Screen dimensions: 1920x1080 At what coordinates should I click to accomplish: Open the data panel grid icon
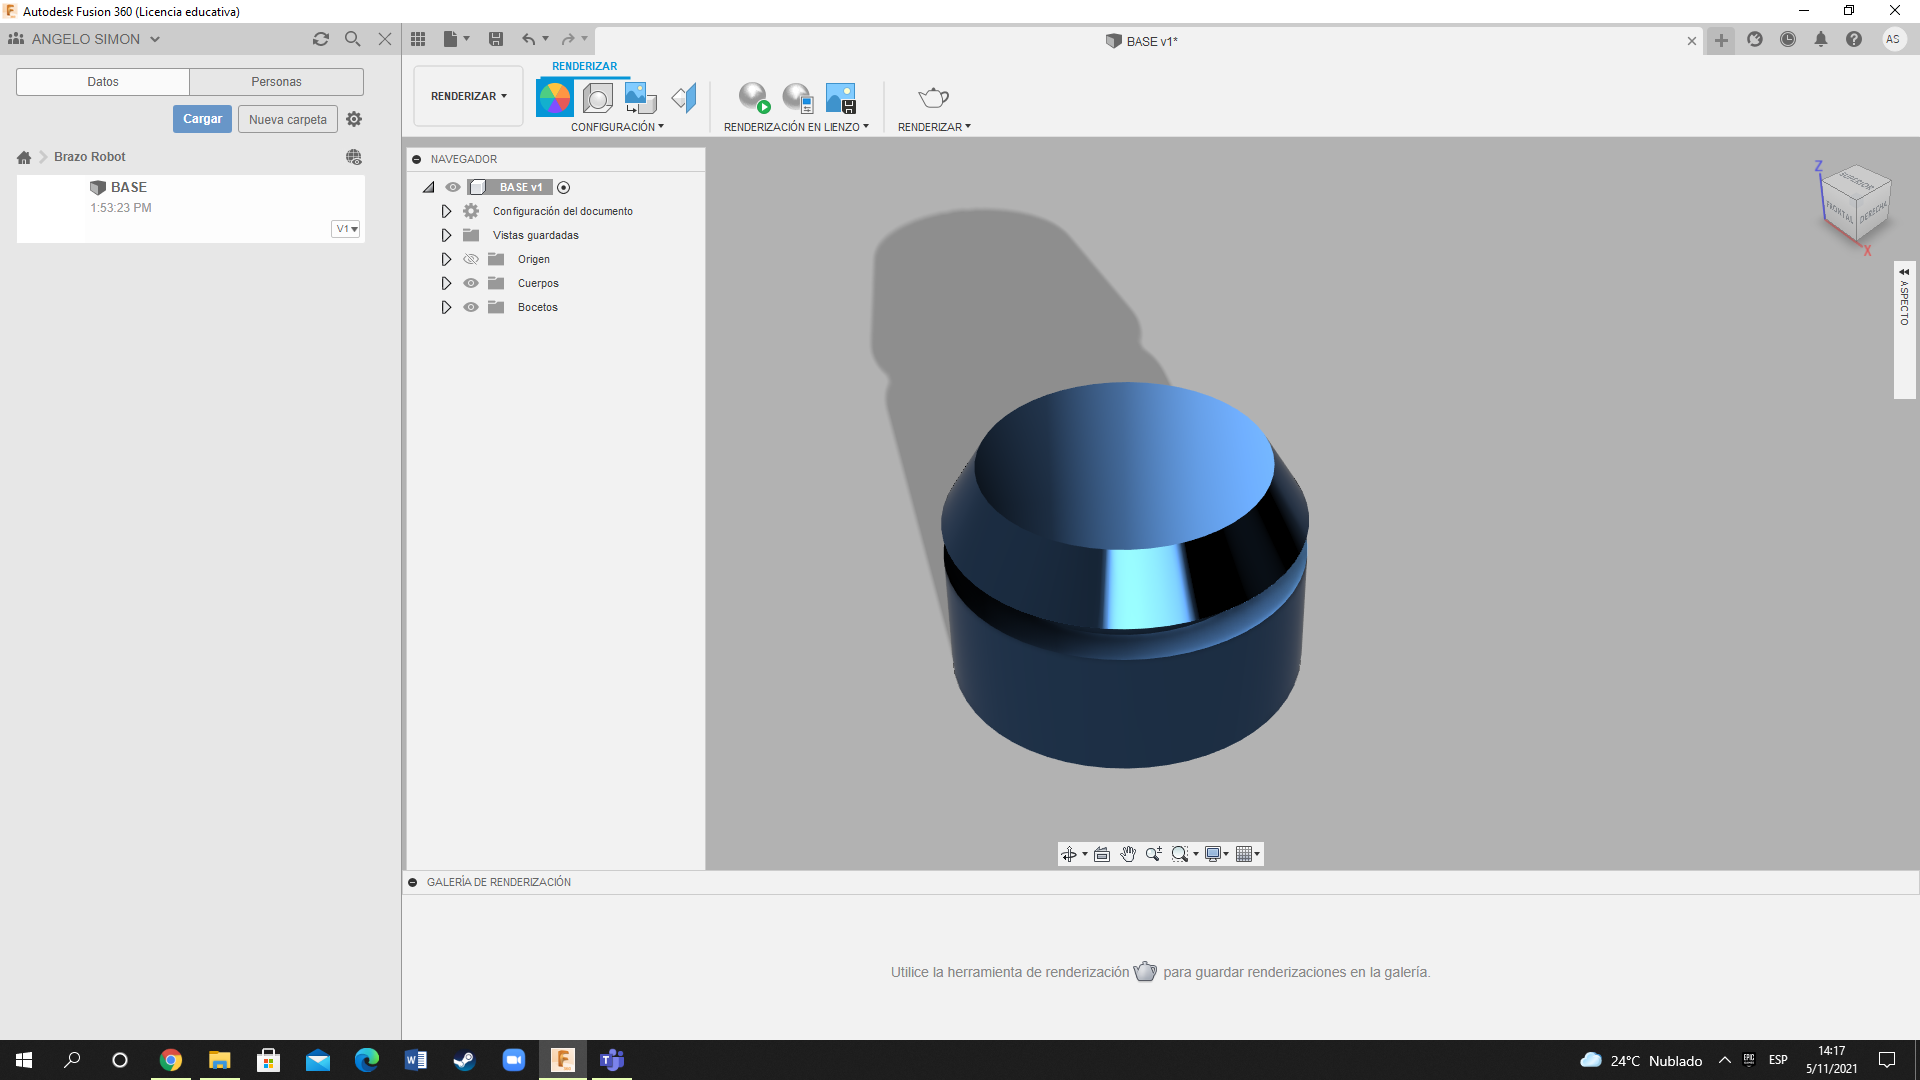[418, 39]
